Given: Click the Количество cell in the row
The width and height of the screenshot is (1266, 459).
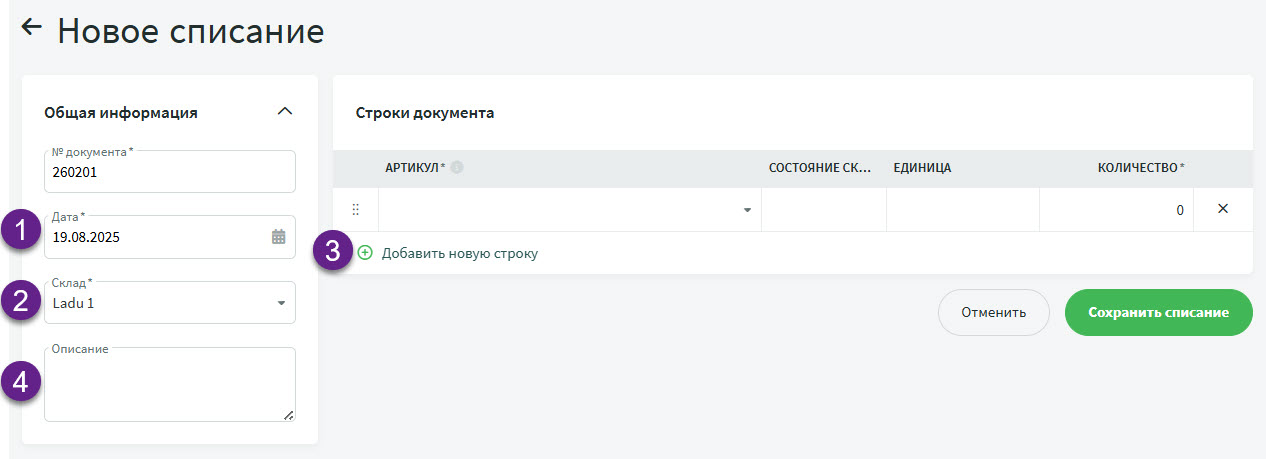Looking at the screenshot, I should click(x=1115, y=210).
